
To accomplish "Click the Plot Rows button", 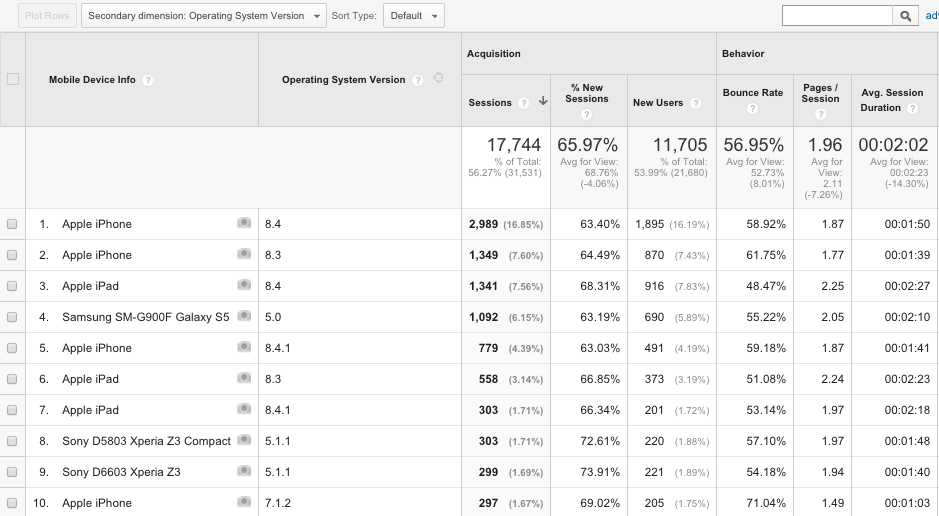I will 47,16.
